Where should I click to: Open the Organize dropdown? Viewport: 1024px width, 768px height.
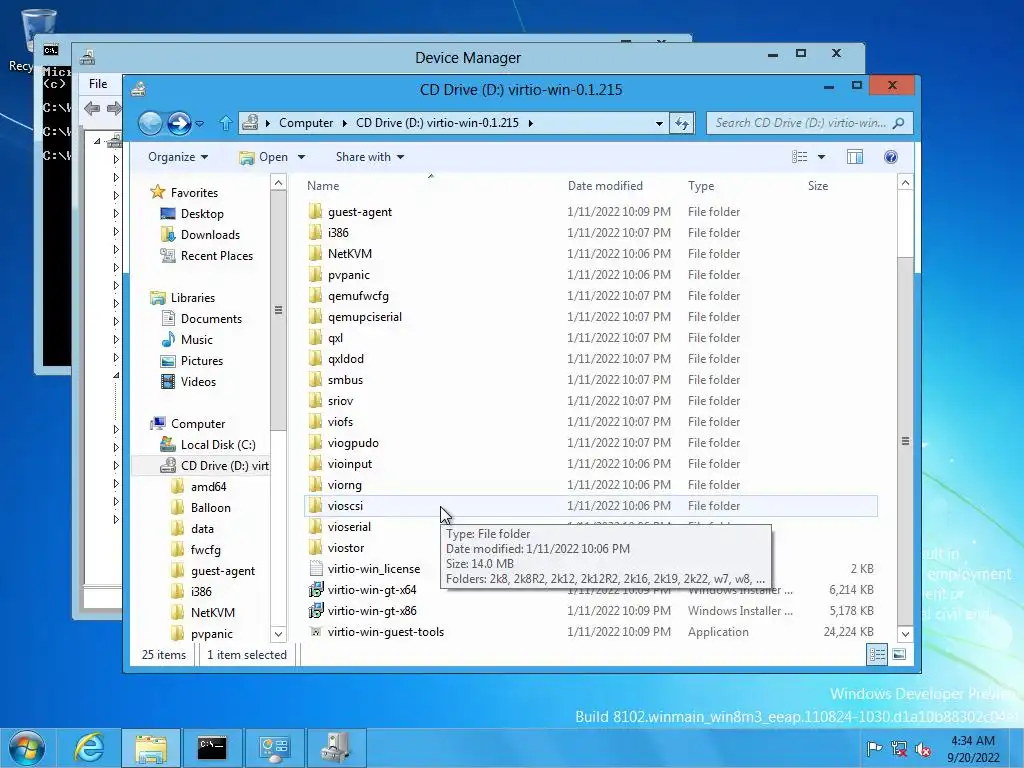pyautogui.click(x=178, y=157)
